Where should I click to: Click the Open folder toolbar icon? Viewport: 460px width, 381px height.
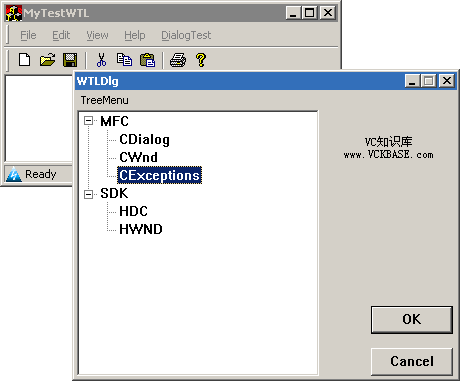(47, 60)
